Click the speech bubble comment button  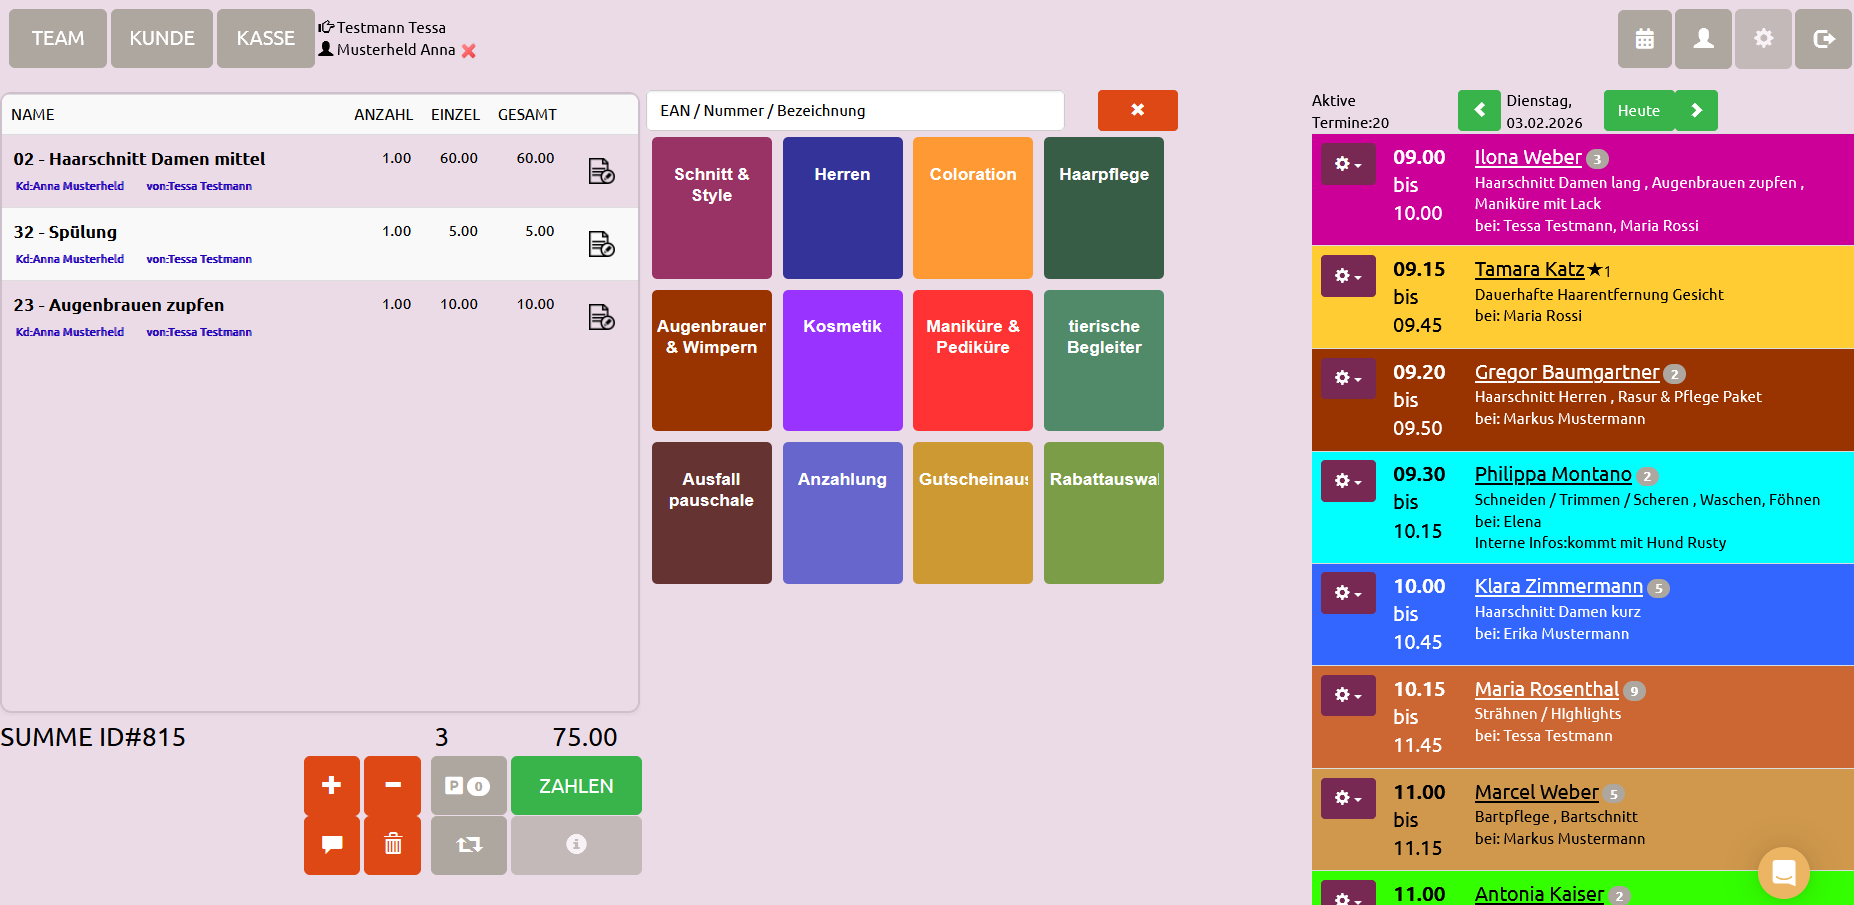(332, 845)
